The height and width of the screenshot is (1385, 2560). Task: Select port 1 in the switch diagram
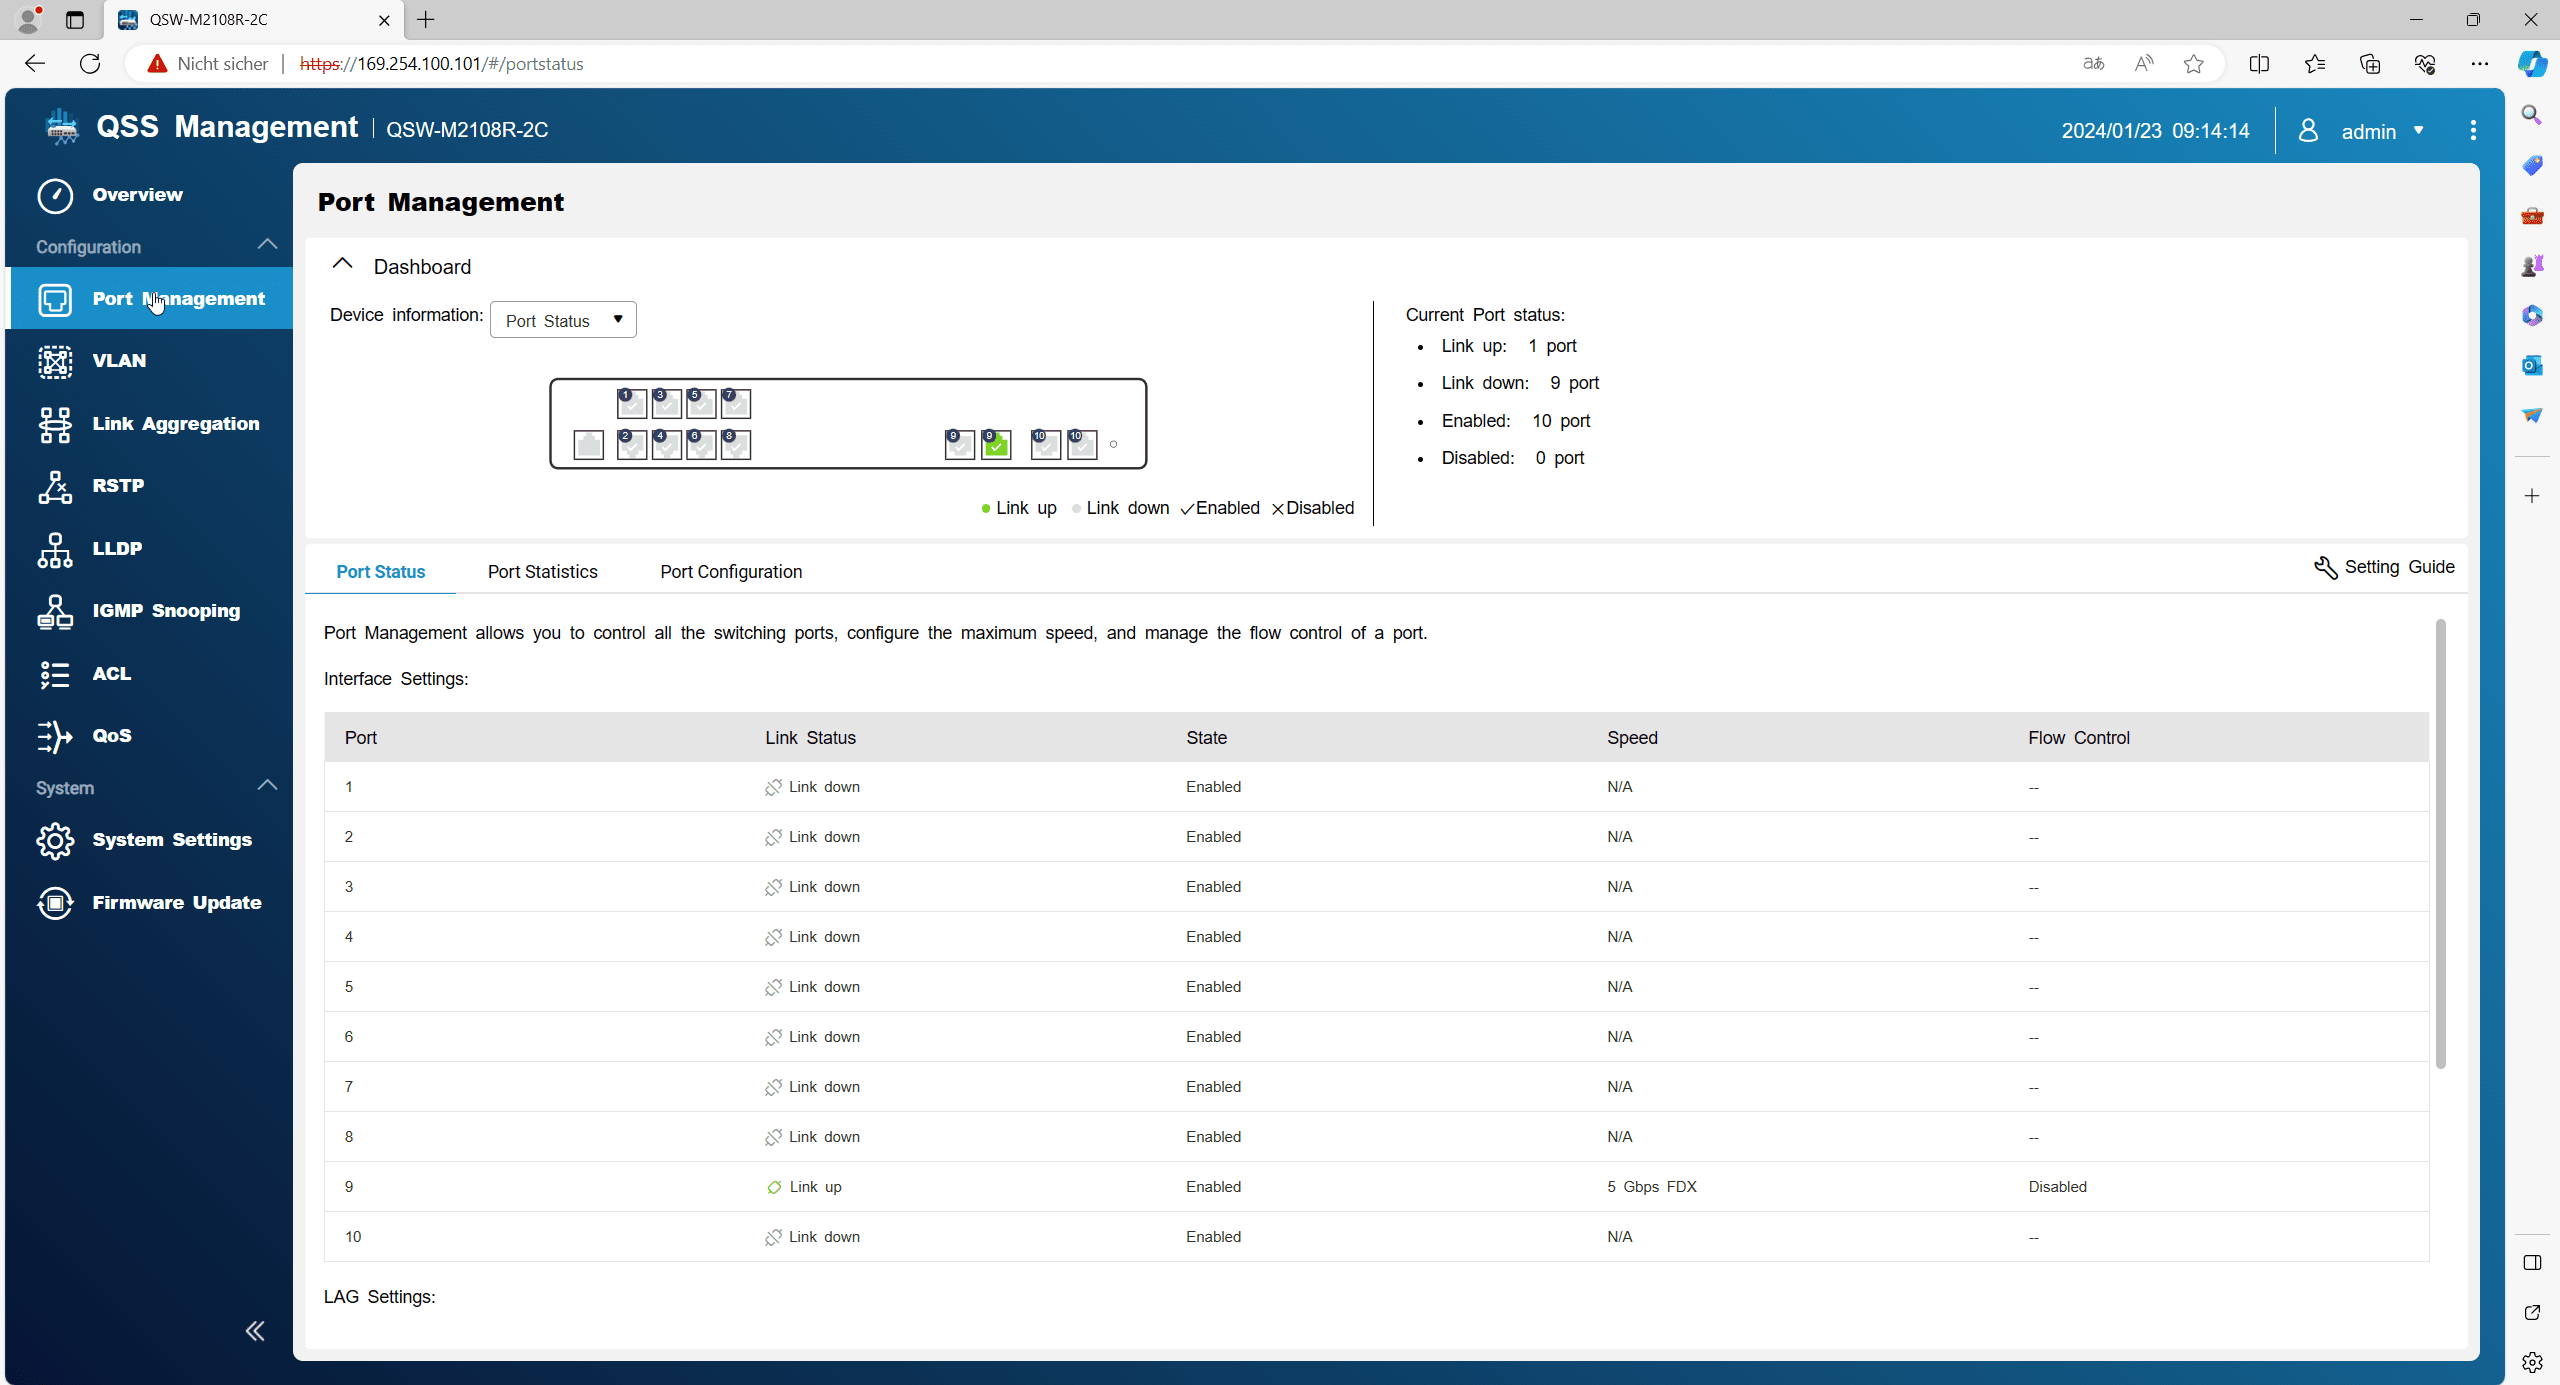631,403
